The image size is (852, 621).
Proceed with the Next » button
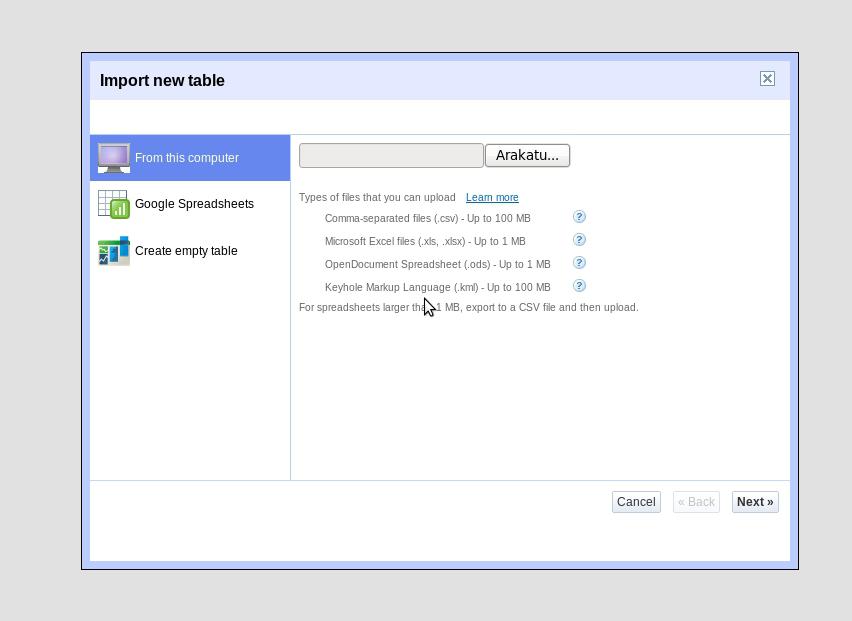[755, 502]
